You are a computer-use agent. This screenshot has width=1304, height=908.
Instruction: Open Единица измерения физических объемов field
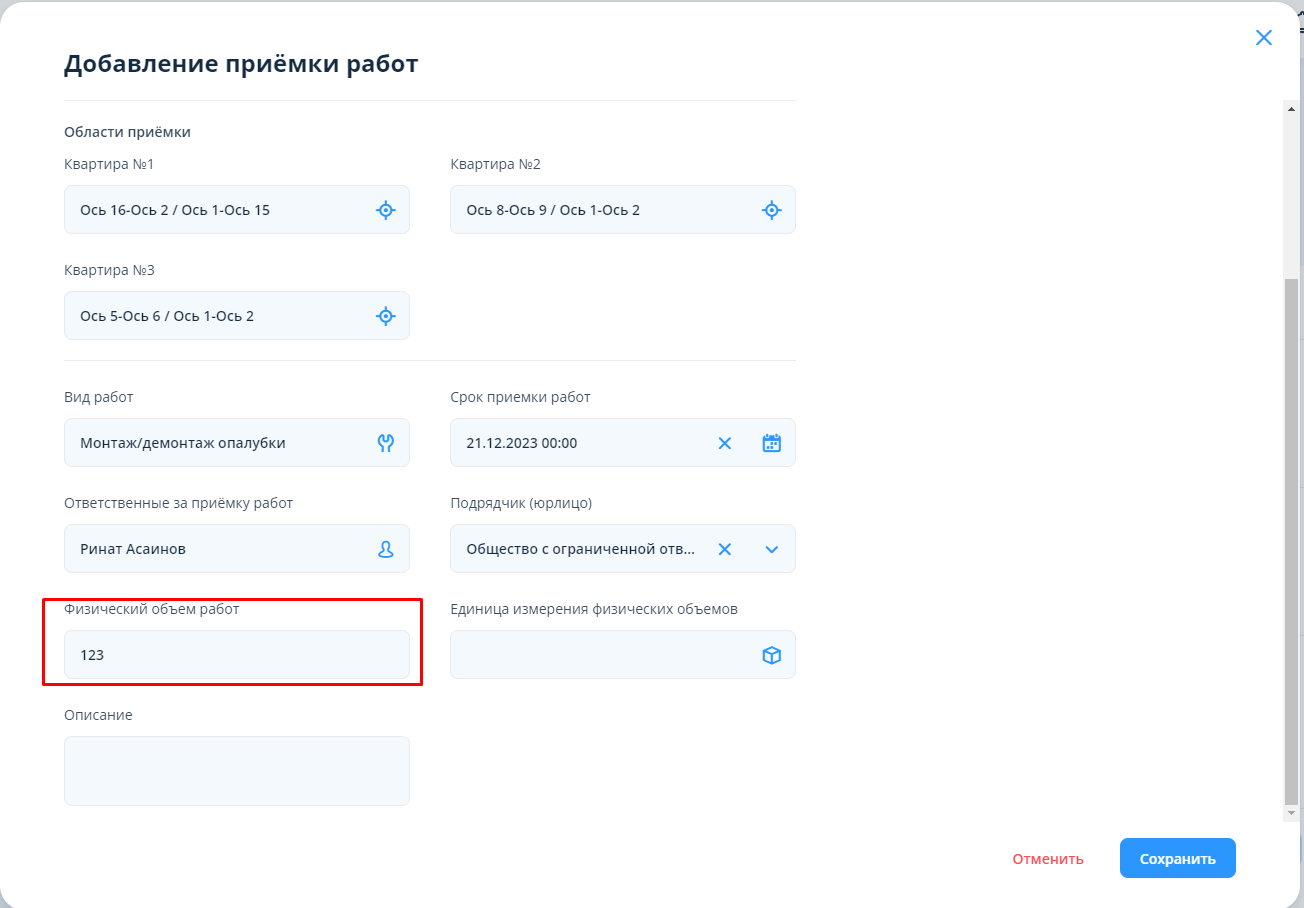click(x=600, y=655)
